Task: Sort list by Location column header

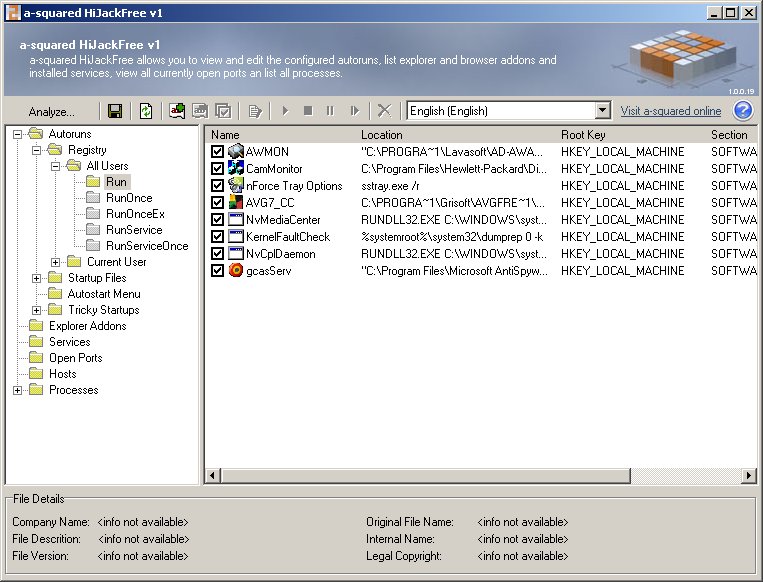Action: coord(382,134)
